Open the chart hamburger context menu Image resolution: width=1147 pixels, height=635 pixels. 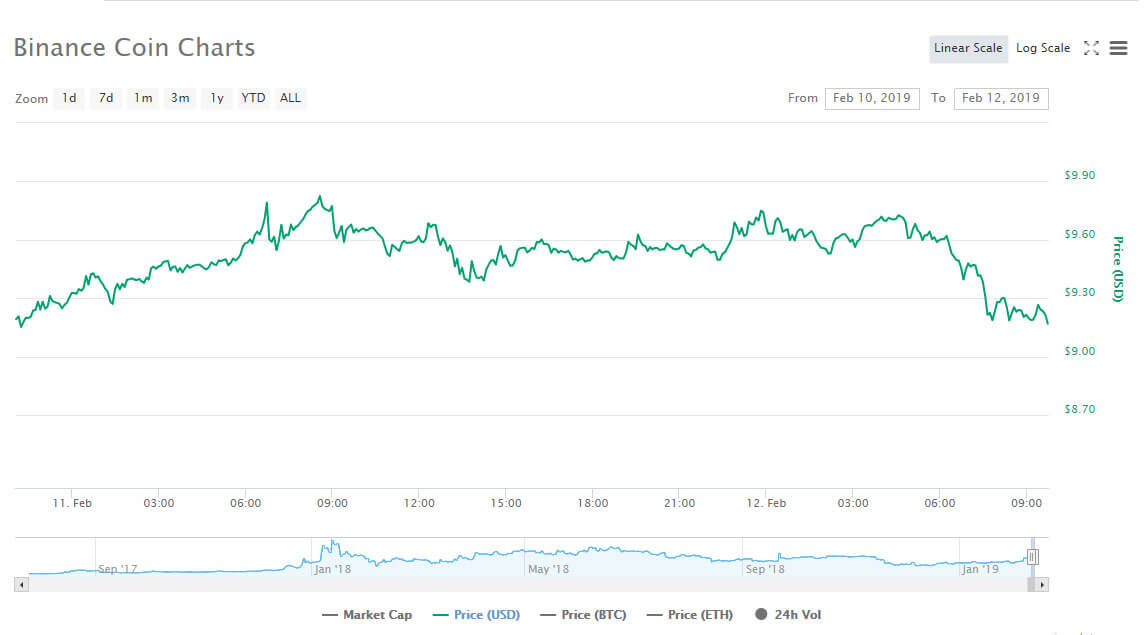pyautogui.click(x=1118, y=48)
